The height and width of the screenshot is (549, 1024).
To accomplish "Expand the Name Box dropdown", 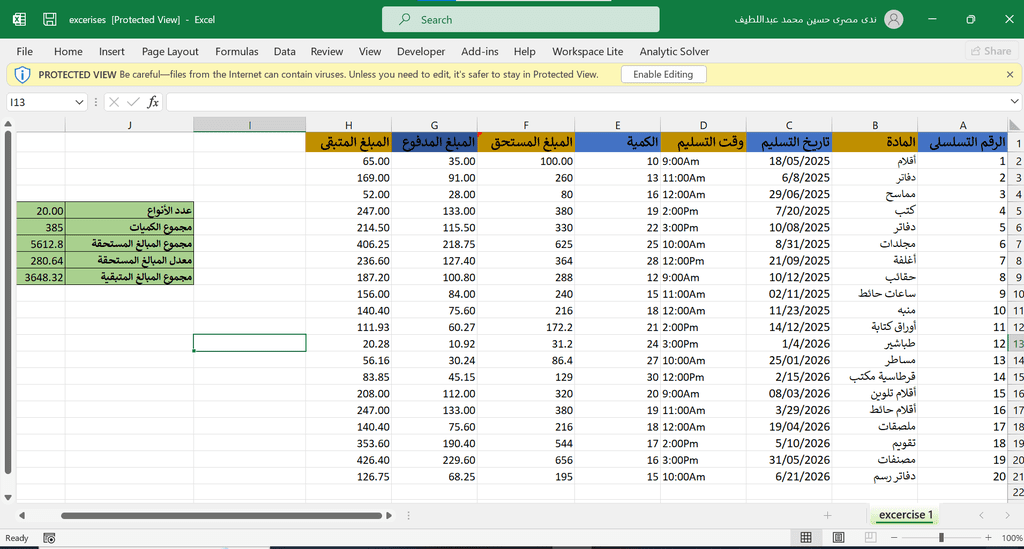I will tap(80, 102).
